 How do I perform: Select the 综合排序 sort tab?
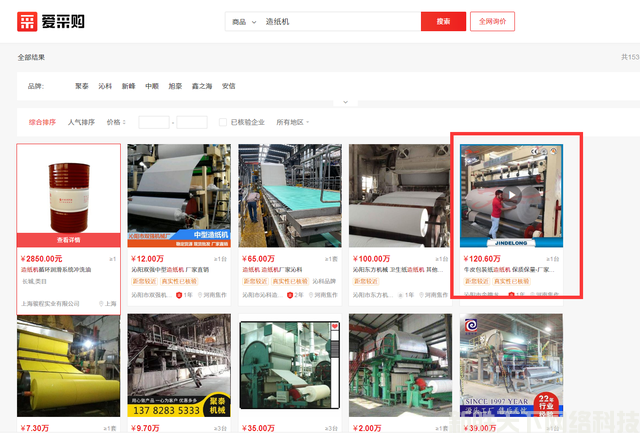click(x=41, y=122)
